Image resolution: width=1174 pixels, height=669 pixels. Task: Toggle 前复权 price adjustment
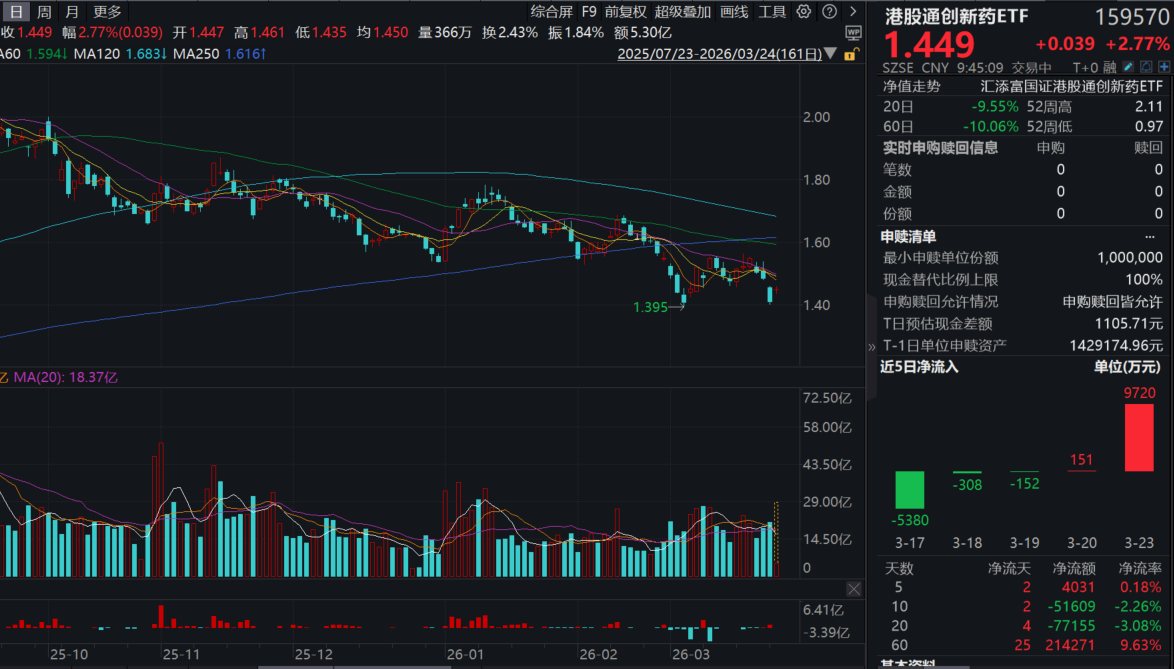tap(626, 12)
